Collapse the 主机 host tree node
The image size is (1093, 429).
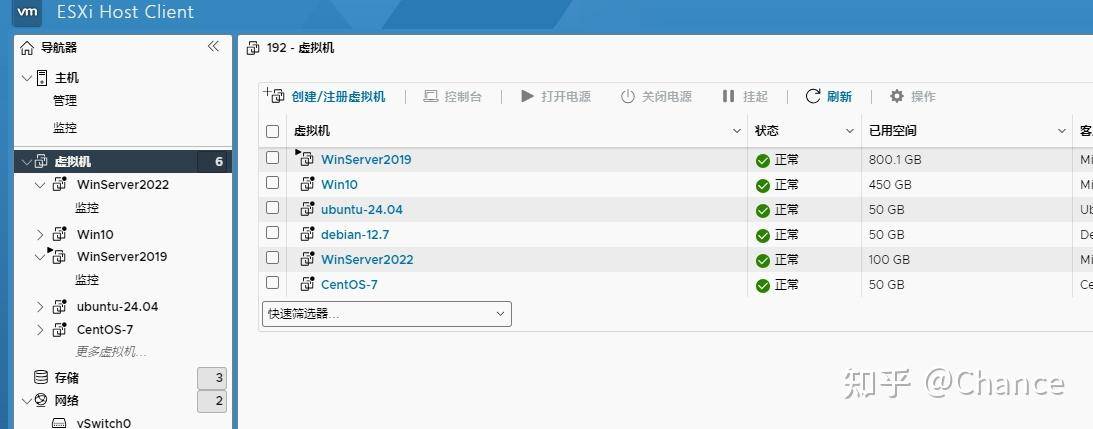tap(26, 78)
